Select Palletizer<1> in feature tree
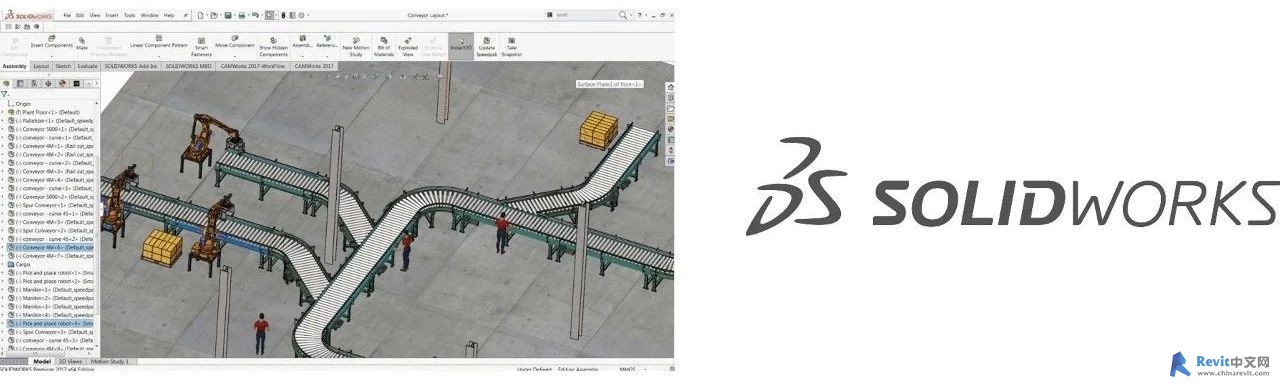The height and width of the screenshot is (385, 1280). tap(52, 121)
